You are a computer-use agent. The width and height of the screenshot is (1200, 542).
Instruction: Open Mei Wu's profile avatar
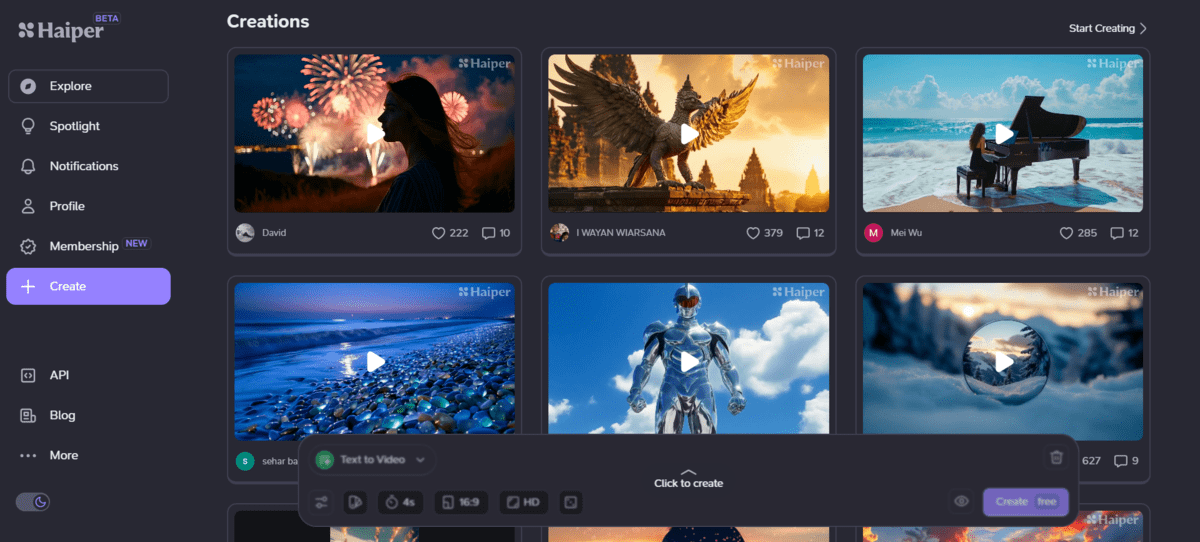[x=873, y=233]
